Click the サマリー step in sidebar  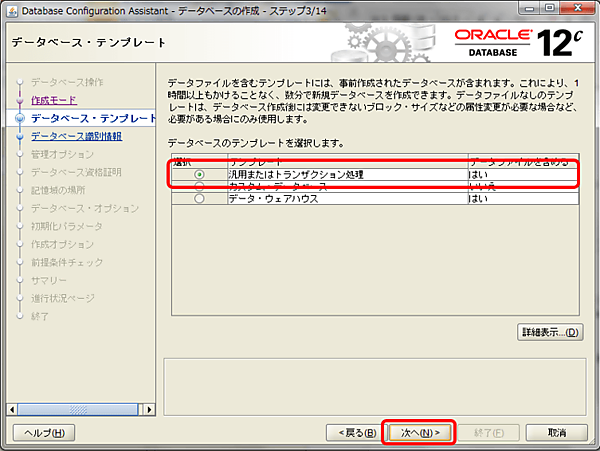pyautogui.click(x=49, y=280)
